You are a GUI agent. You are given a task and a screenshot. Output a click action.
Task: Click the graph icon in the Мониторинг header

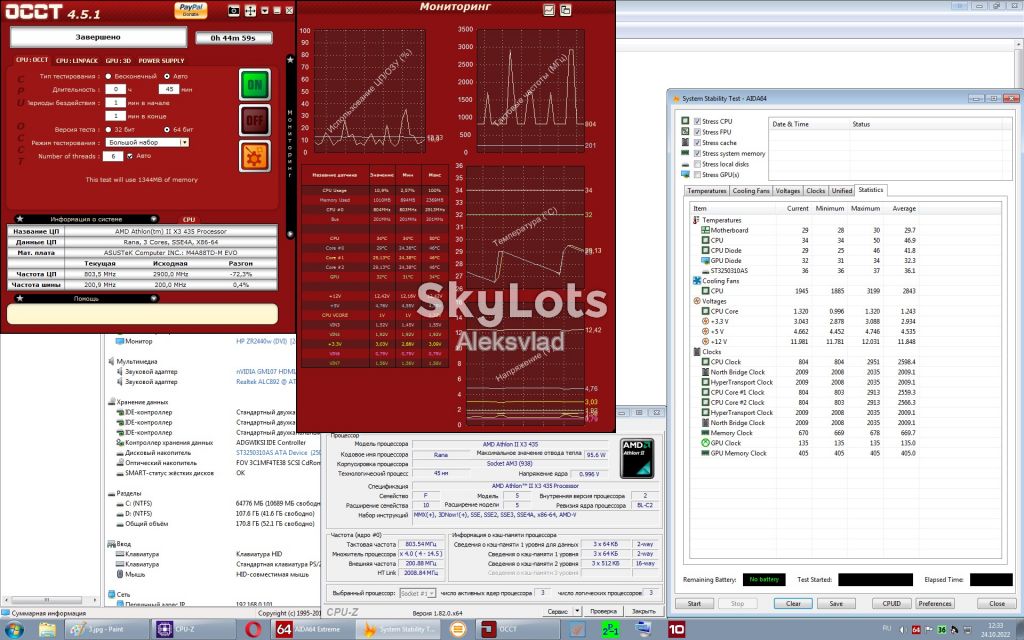click(x=549, y=10)
